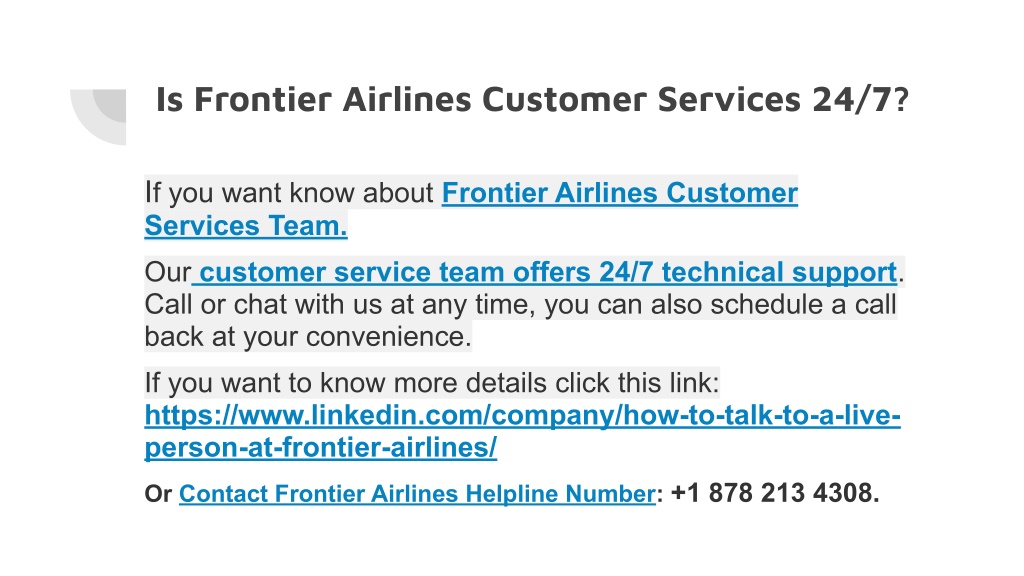Click the 'back at your convenience.' line
1024x576 pixels.
(x=308, y=337)
